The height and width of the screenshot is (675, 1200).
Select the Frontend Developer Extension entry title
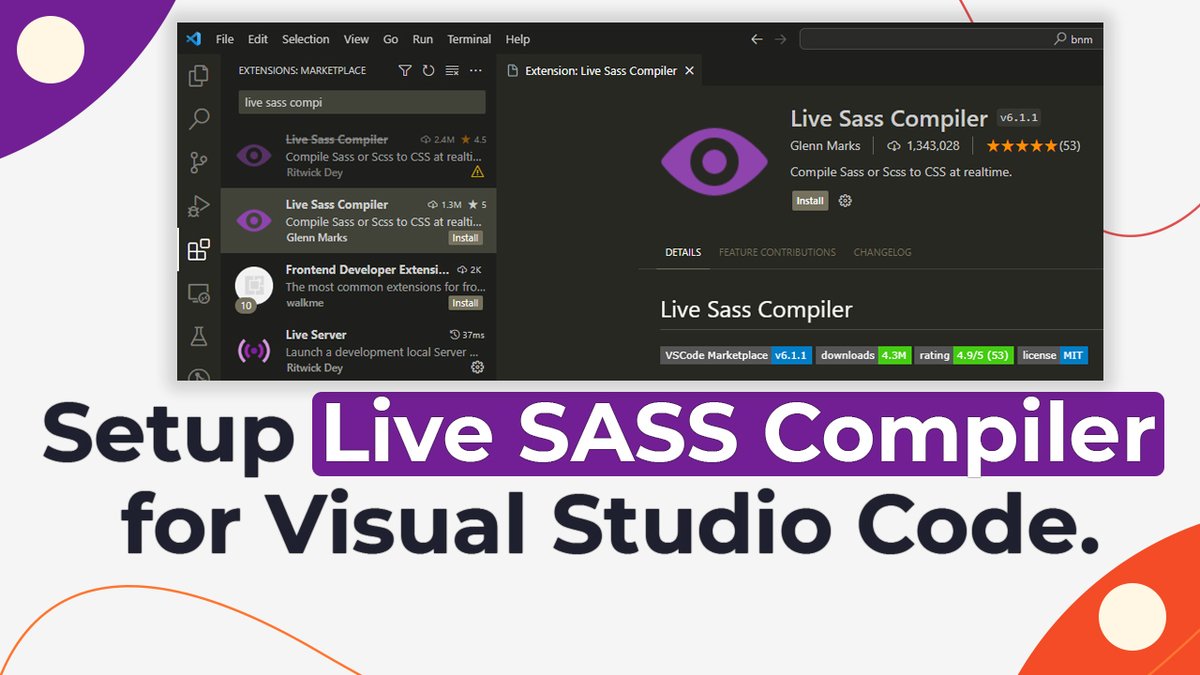pos(365,270)
